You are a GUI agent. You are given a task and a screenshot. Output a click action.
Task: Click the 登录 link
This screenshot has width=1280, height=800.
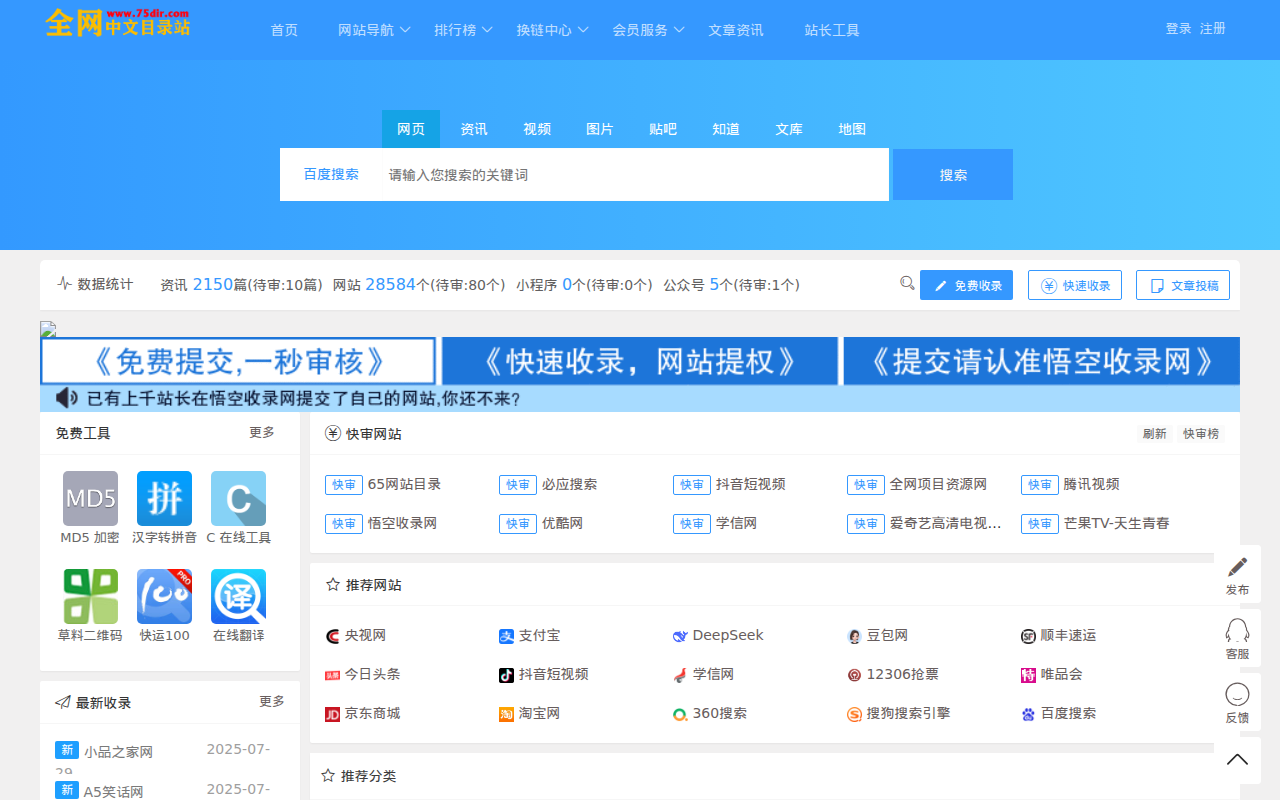point(1178,29)
